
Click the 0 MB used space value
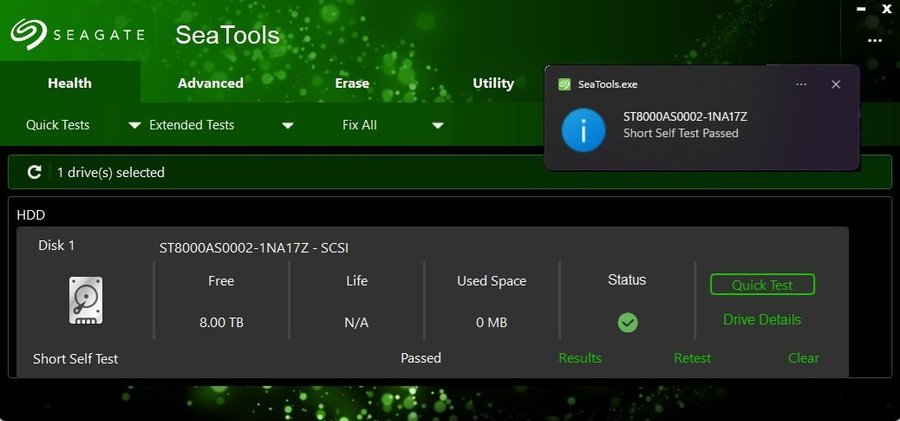click(491, 323)
